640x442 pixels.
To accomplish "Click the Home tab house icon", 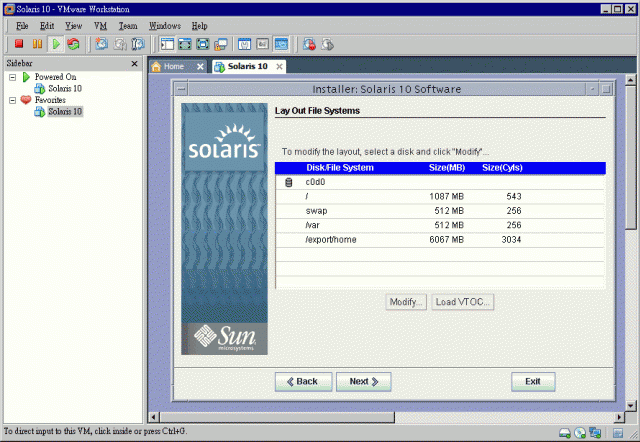I will (x=156, y=67).
